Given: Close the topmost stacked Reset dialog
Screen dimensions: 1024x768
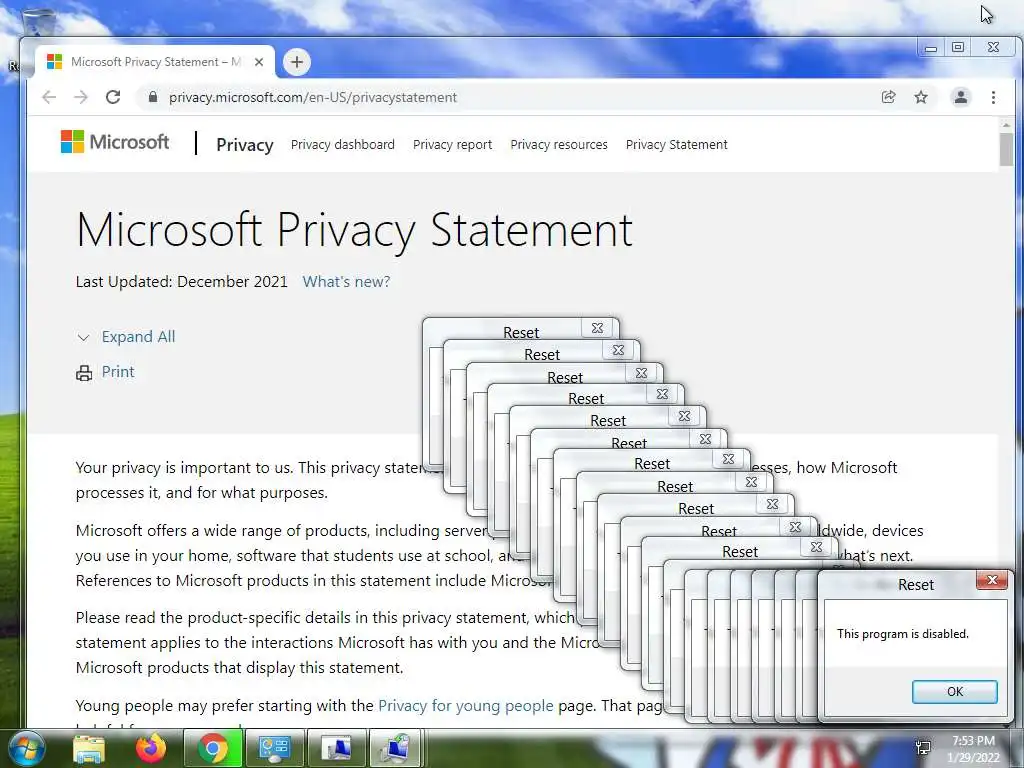Looking at the screenshot, I should (x=597, y=328).
